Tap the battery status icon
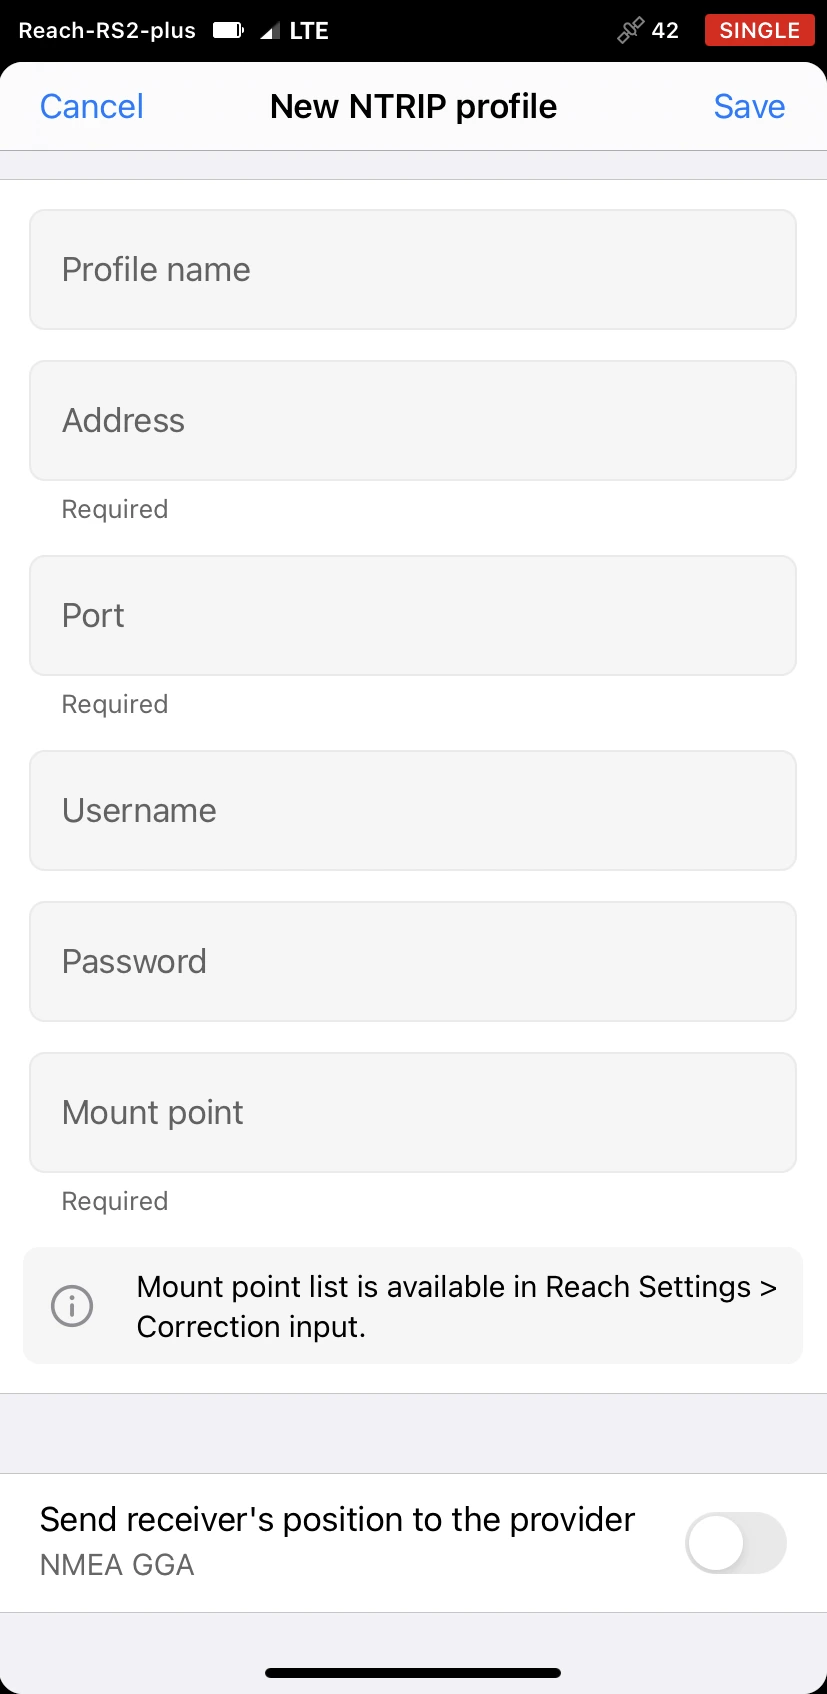The image size is (827, 1694). pos(228,31)
